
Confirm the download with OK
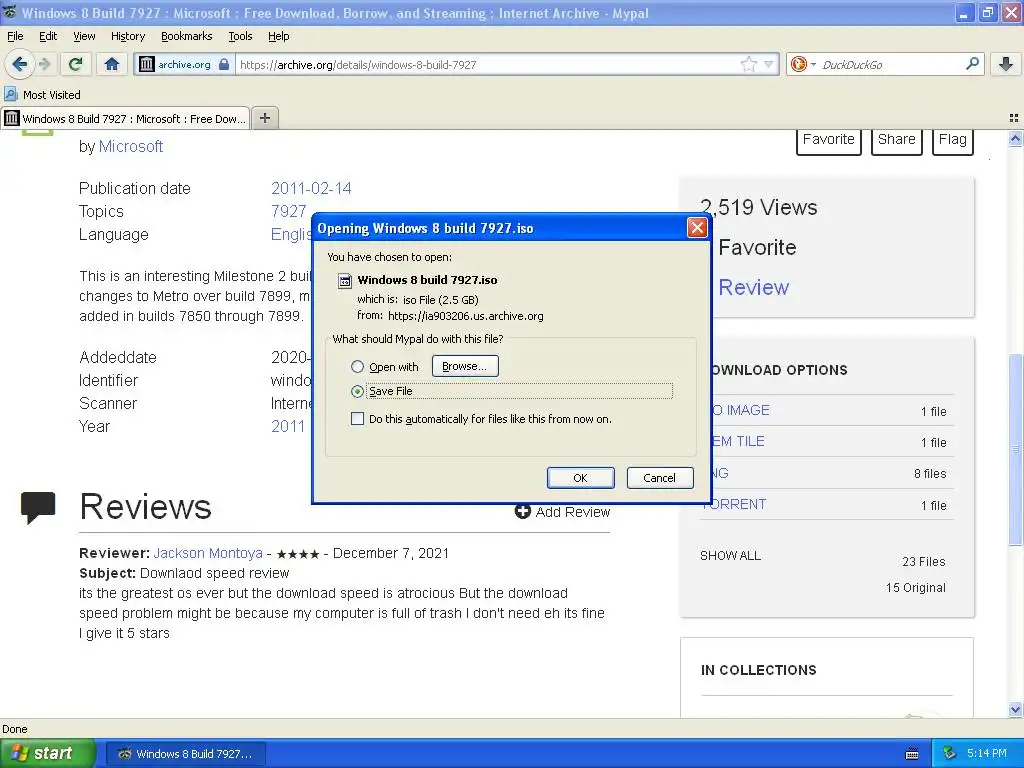[581, 478]
